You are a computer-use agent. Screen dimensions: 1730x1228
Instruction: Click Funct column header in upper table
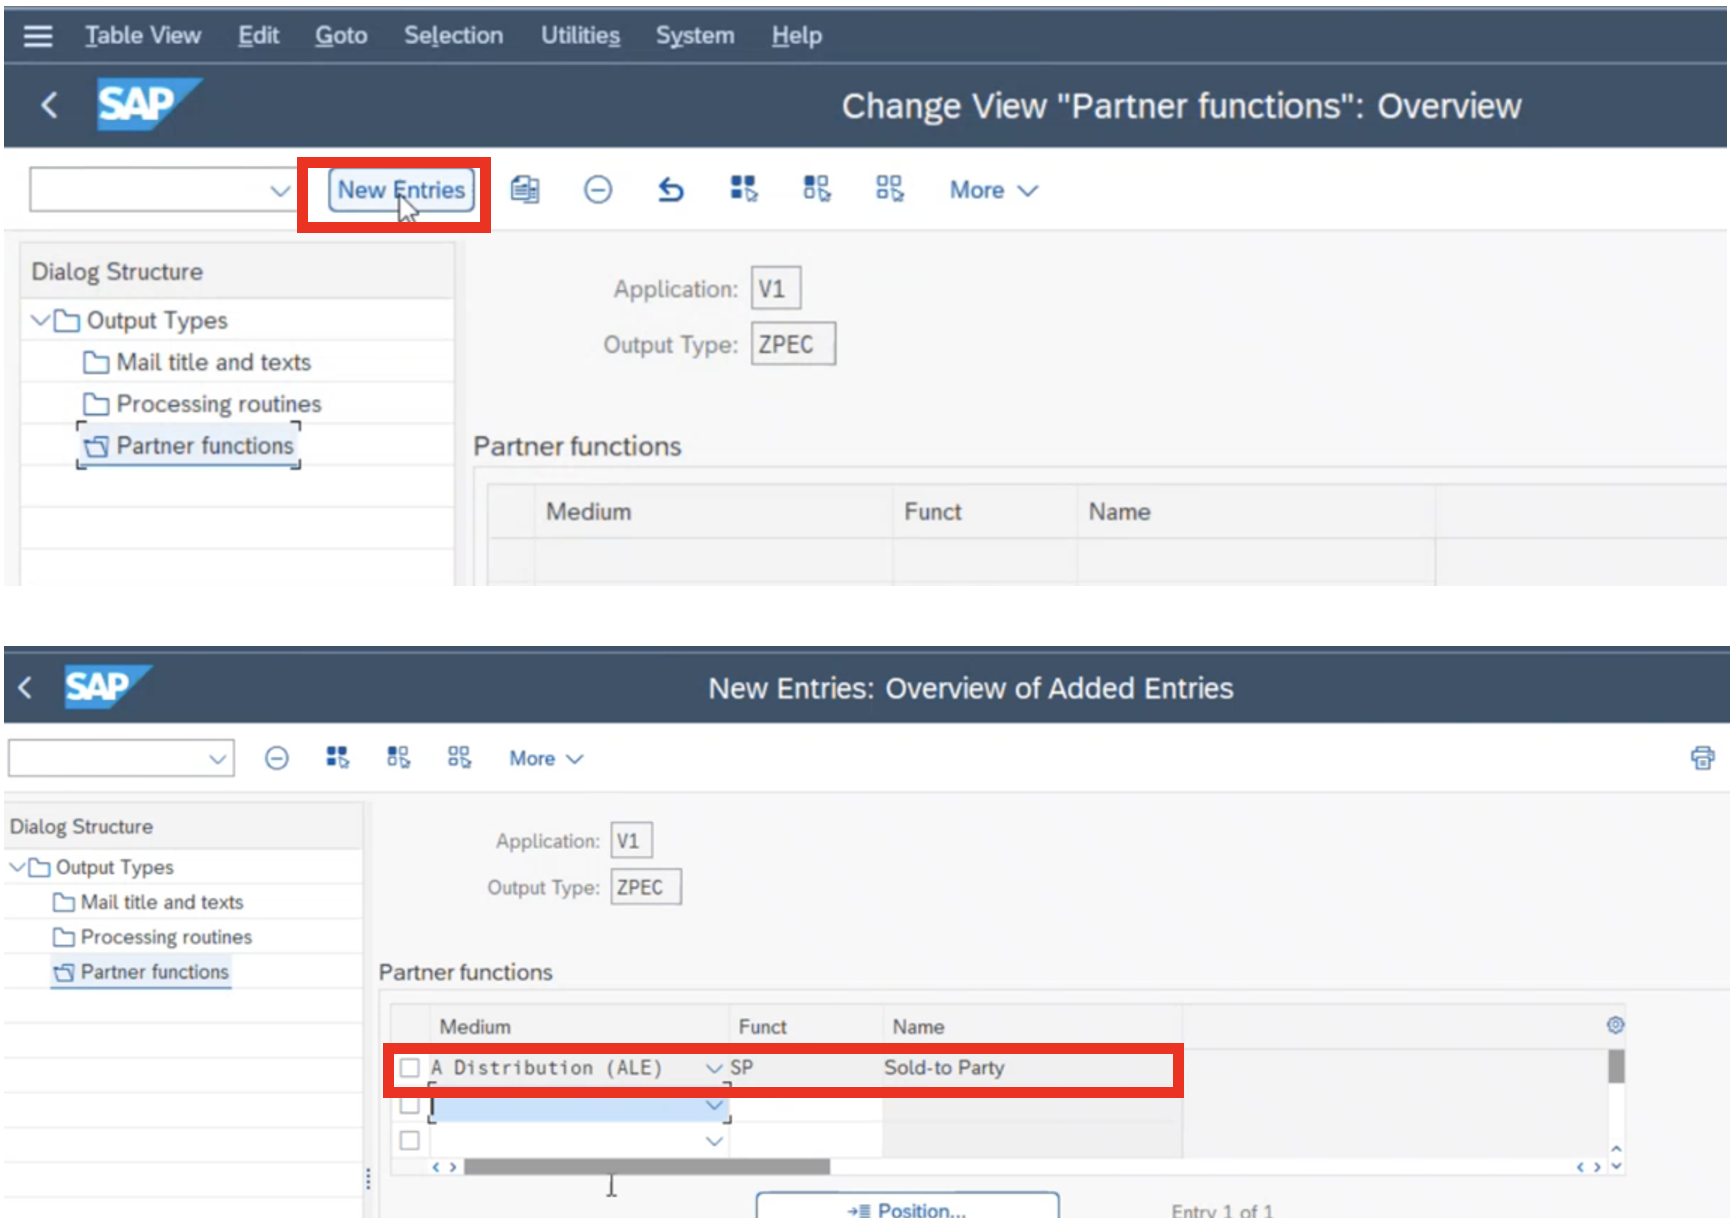985,512
